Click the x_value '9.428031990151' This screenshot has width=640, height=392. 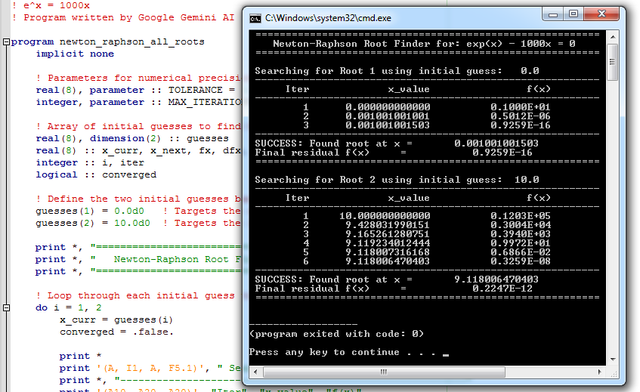[387, 225]
